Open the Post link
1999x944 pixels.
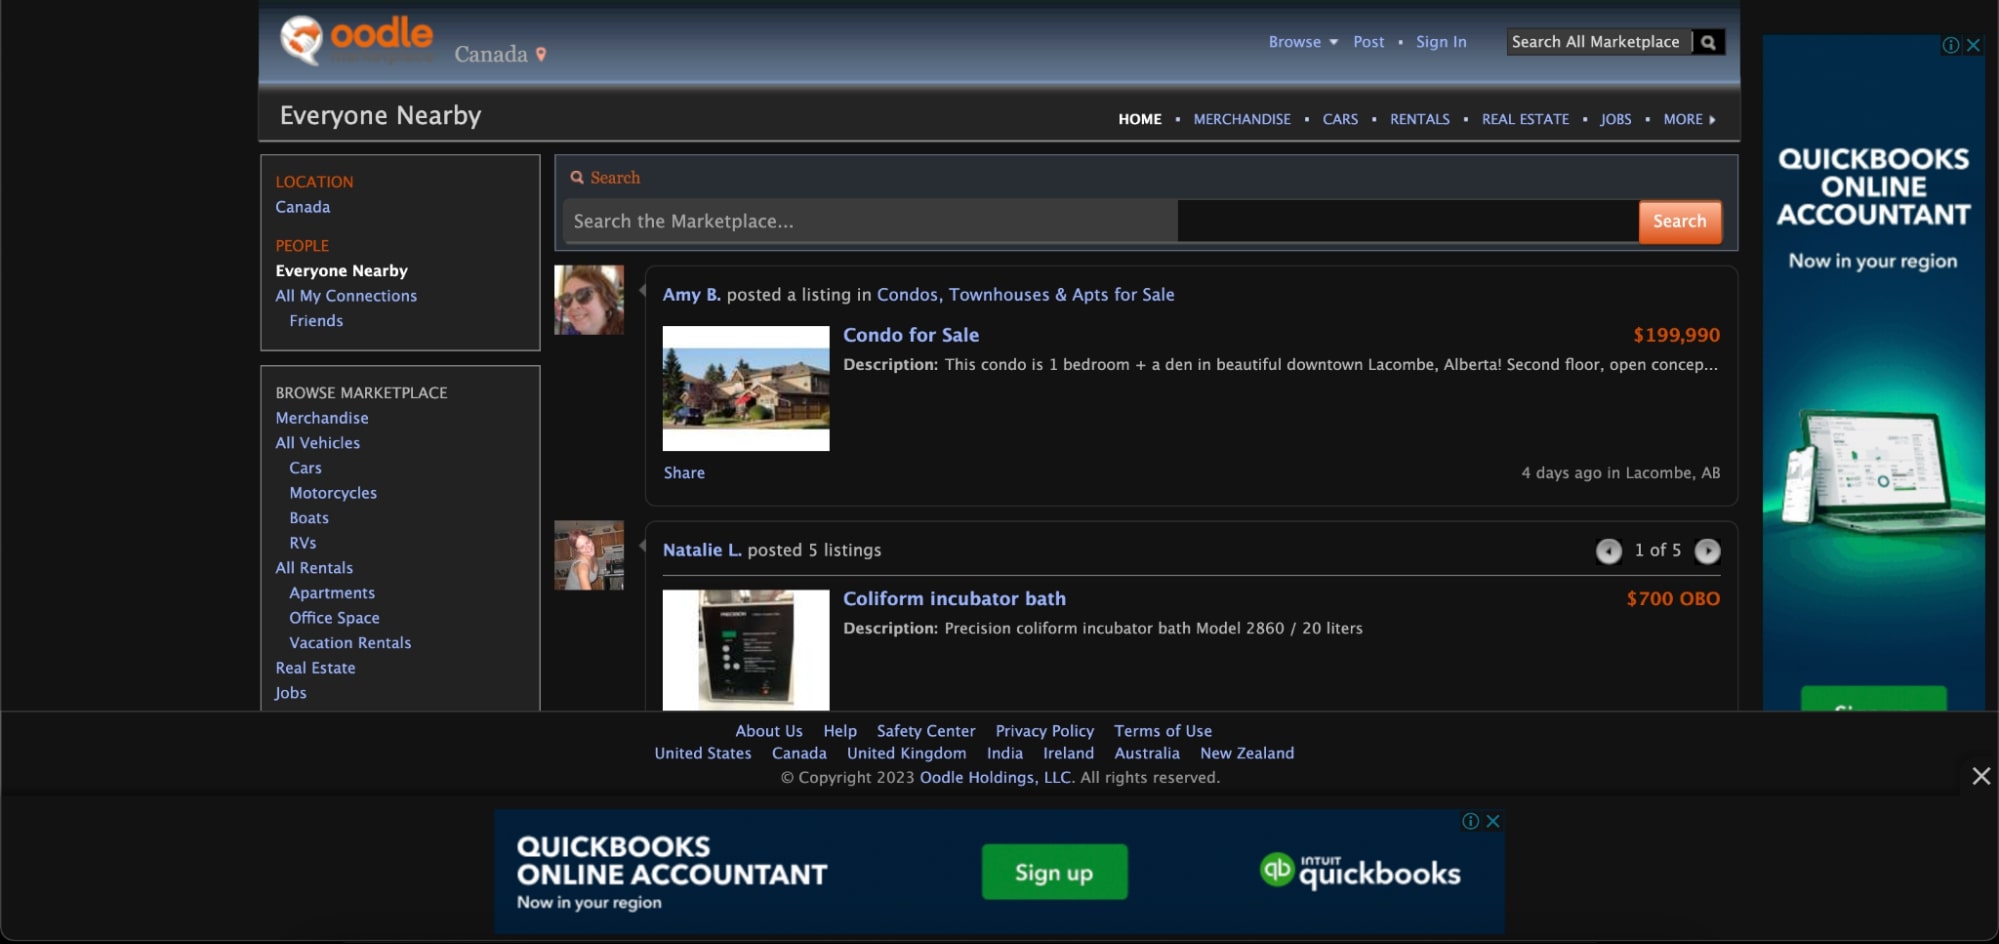pyautogui.click(x=1368, y=42)
